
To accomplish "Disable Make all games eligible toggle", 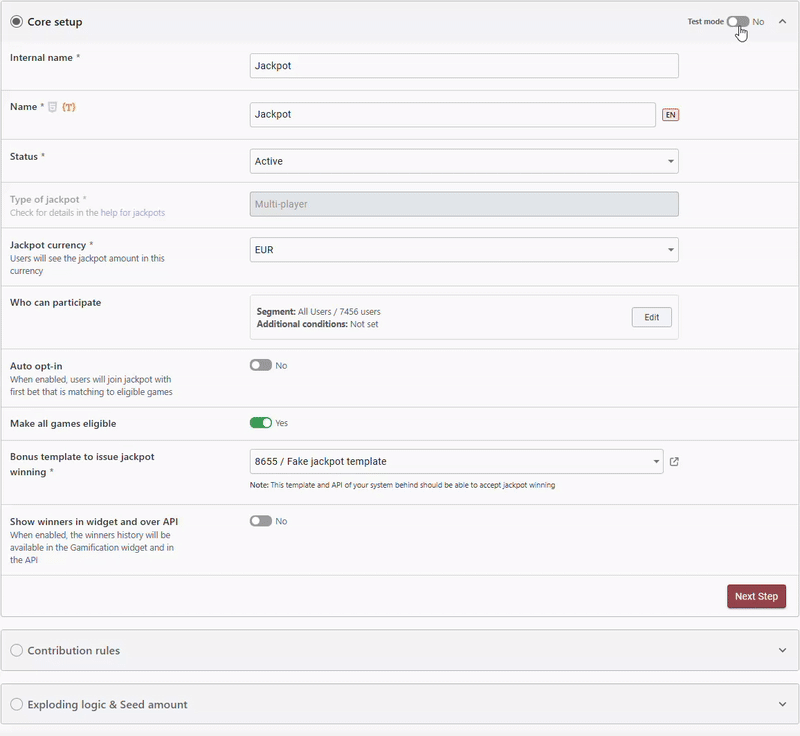I will tap(261, 423).
